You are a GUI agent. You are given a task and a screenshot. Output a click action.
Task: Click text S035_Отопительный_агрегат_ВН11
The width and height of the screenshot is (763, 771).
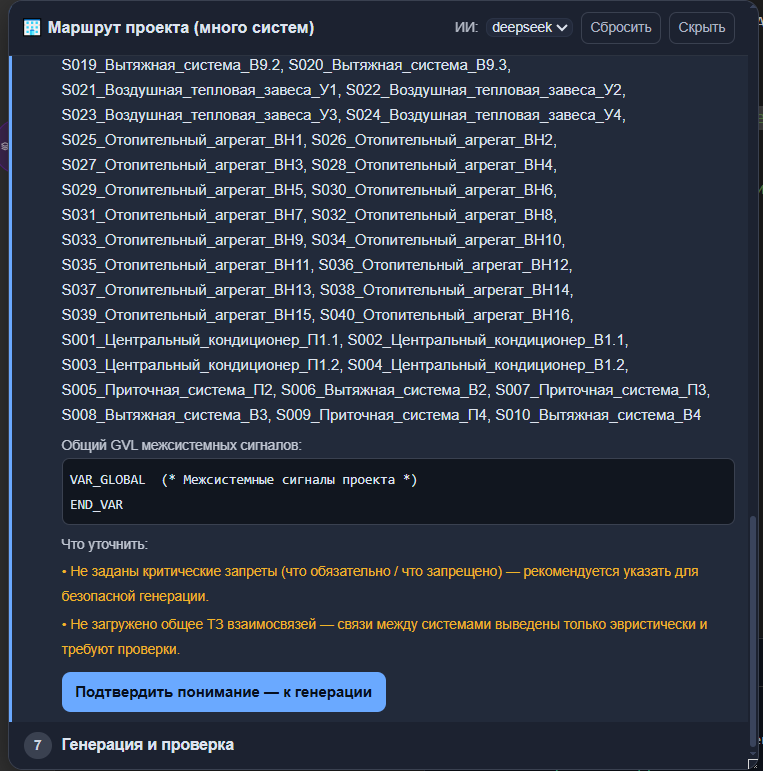coord(185,265)
